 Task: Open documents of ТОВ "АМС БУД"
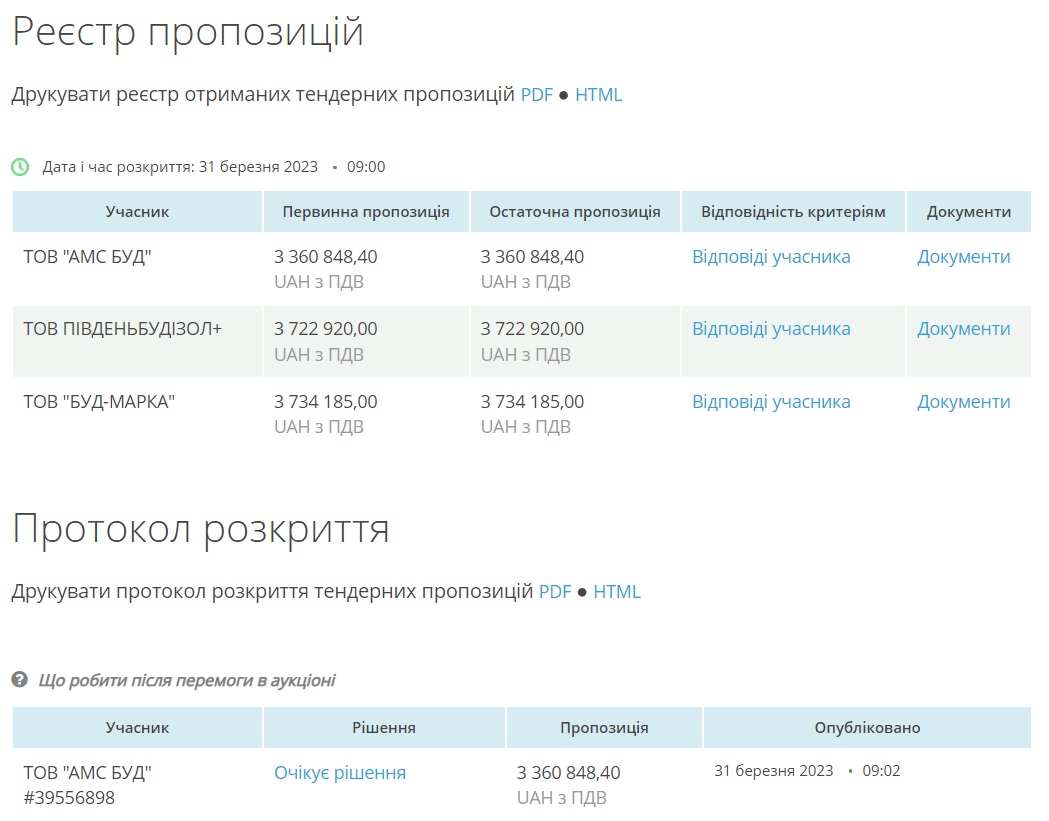[x=963, y=257]
